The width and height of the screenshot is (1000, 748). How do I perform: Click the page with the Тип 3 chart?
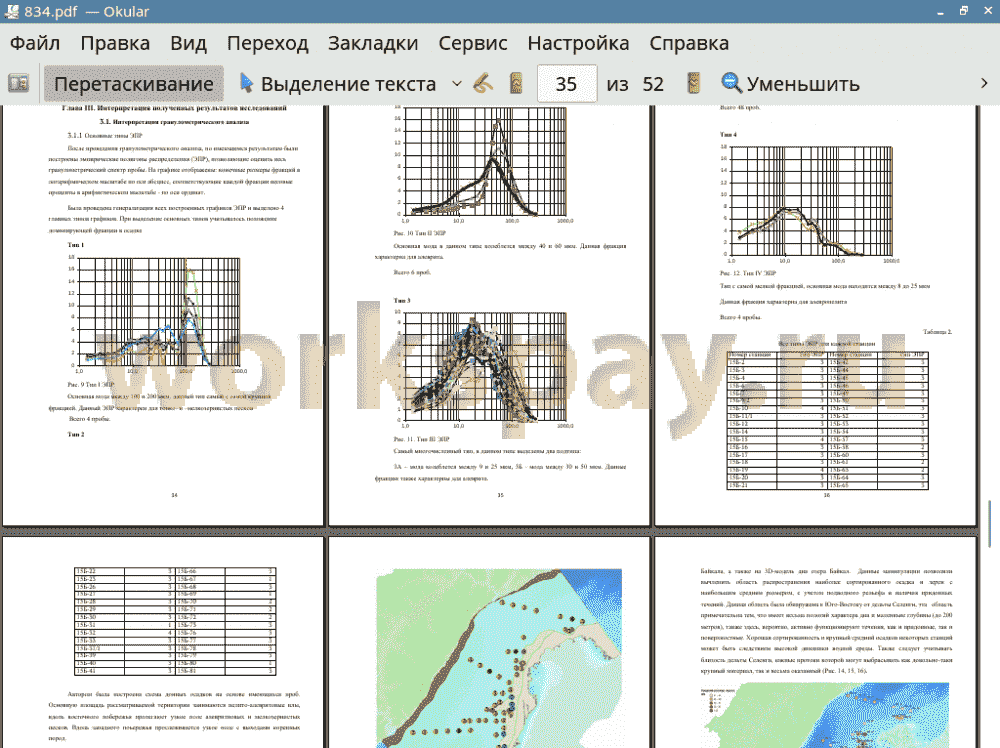[489, 316]
